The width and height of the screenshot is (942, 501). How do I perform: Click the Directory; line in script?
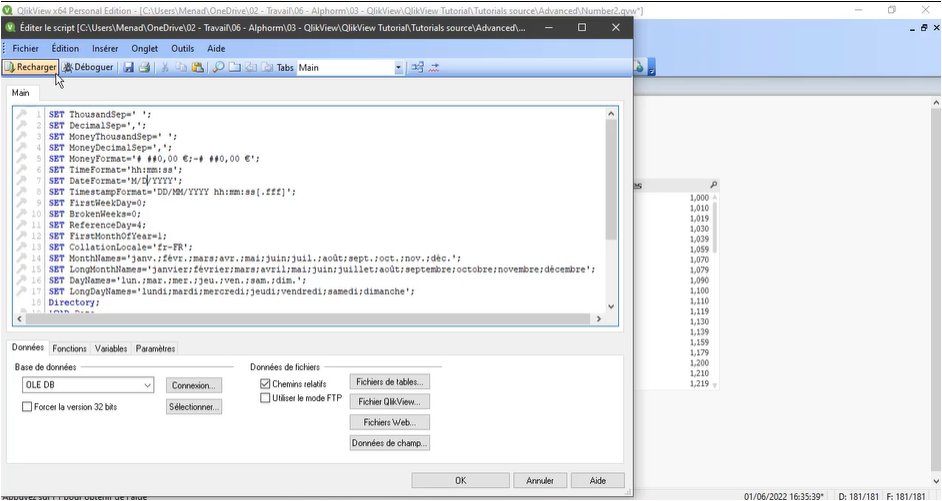coord(74,303)
